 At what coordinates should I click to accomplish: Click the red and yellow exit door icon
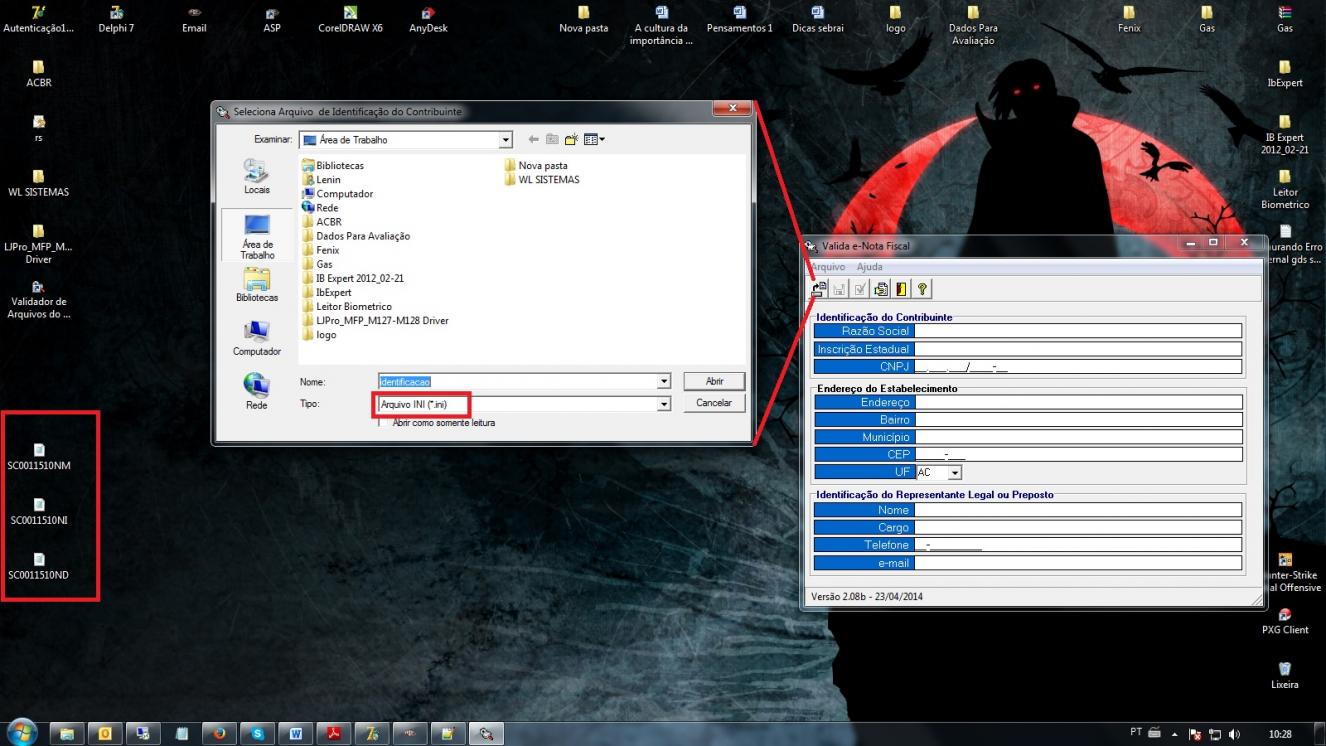click(901, 289)
